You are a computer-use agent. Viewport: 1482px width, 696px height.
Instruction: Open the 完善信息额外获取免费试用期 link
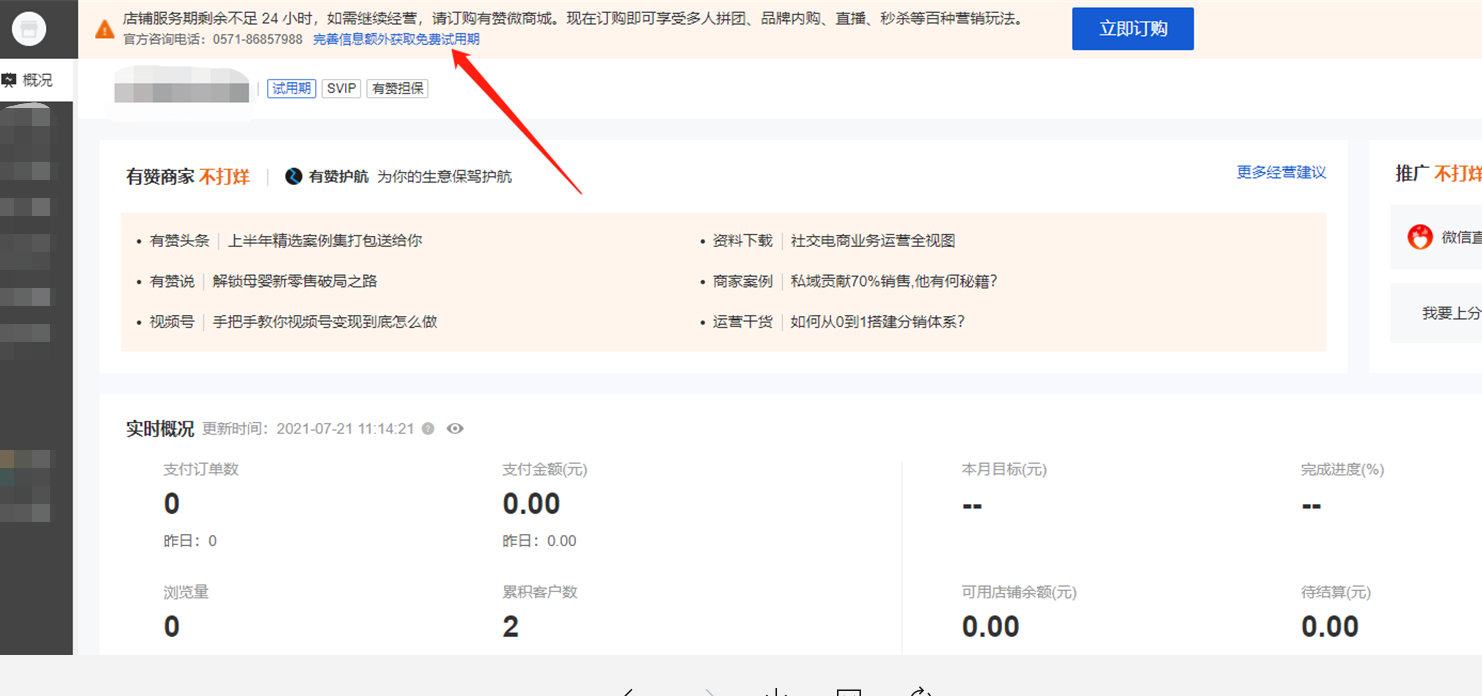pos(396,40)
